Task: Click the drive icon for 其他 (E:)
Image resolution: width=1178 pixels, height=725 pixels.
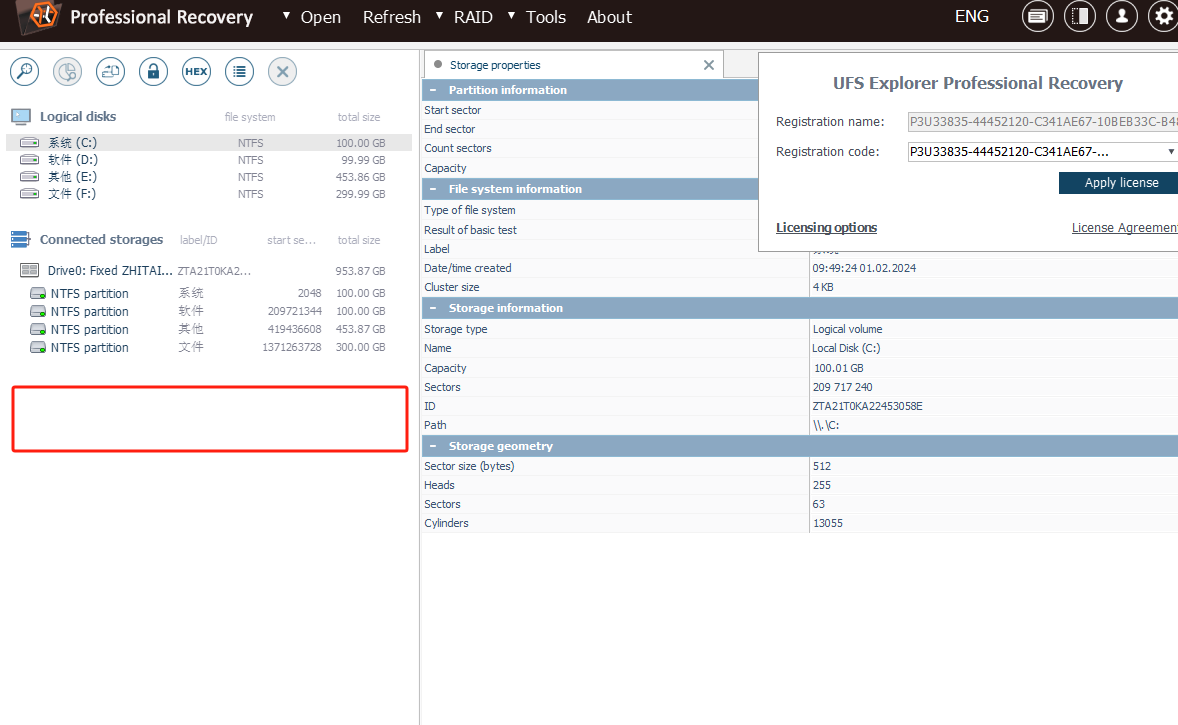Action: [x=29, y=177]
